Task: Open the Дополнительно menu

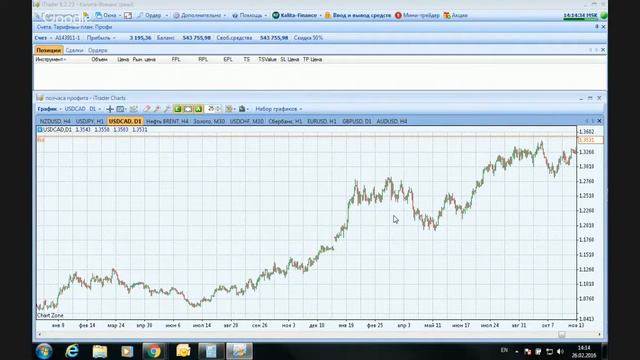Action: coord(200,16)
